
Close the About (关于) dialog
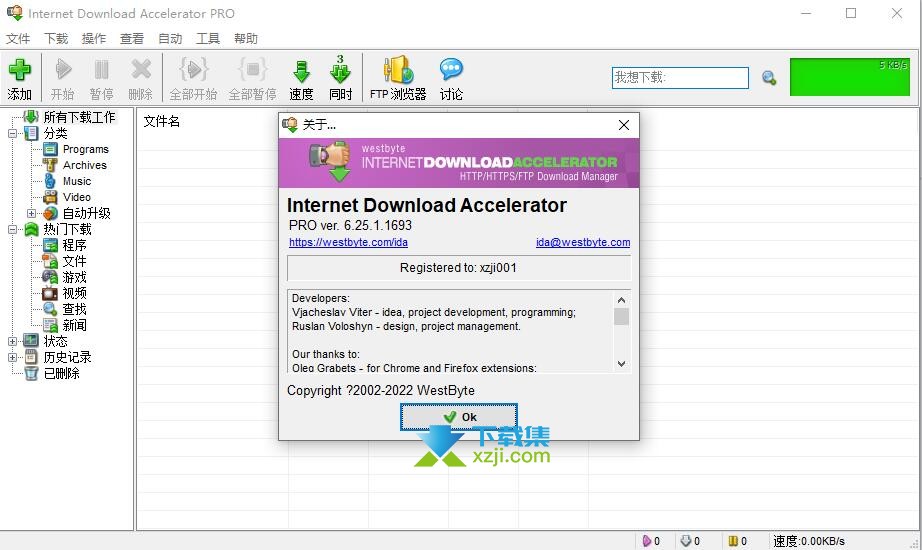(624, 125)
